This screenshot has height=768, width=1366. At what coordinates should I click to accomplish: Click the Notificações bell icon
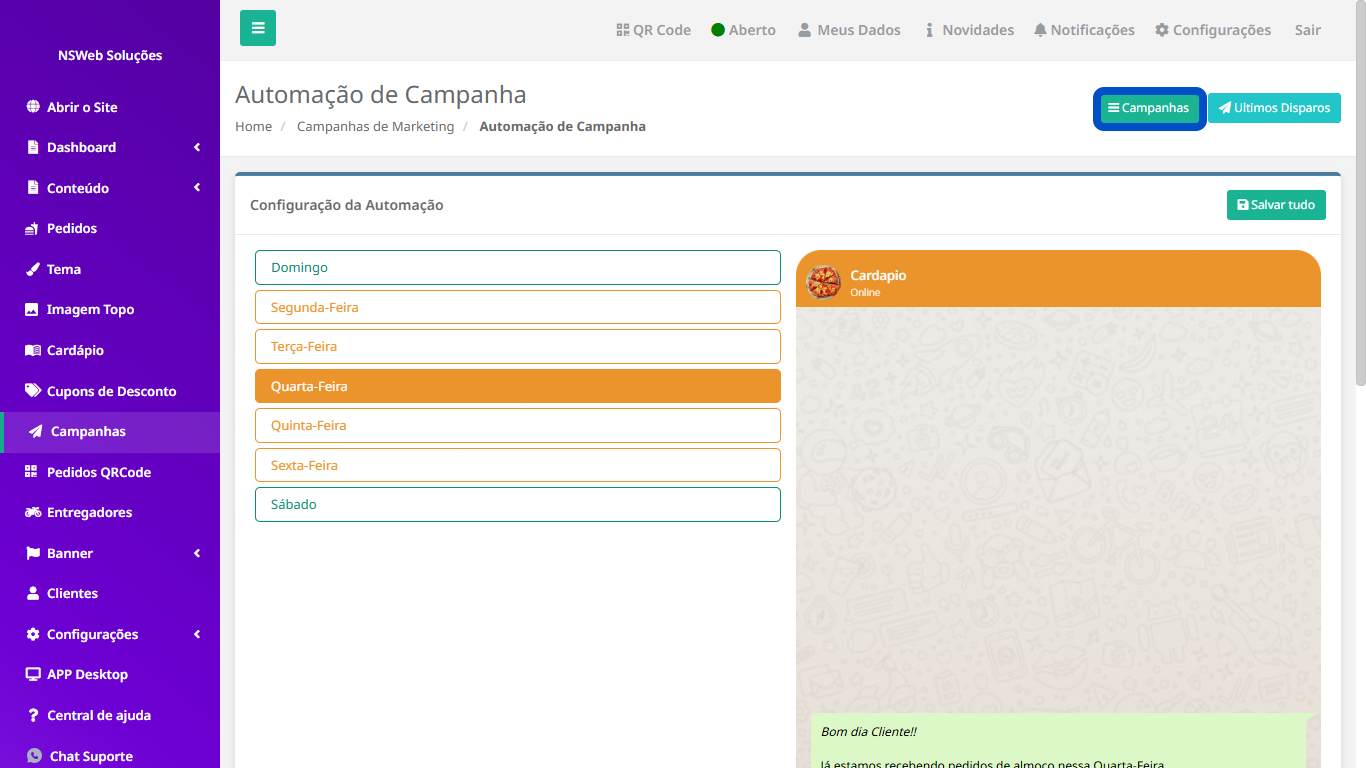tap(1040, 30)
